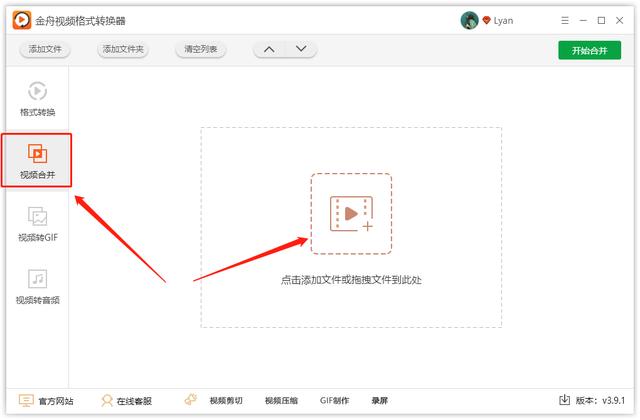The image size is (640, 420).
Task: Select the 视频合并 sidebar icon
Action: tap(38, 153)
